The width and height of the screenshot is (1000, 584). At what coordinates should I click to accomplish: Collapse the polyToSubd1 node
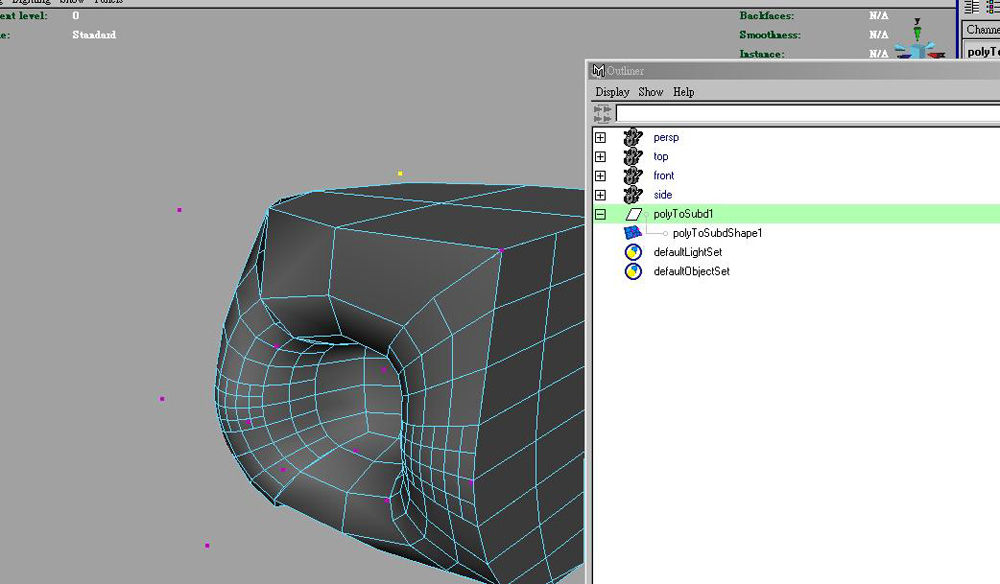[x=600, y=214]
